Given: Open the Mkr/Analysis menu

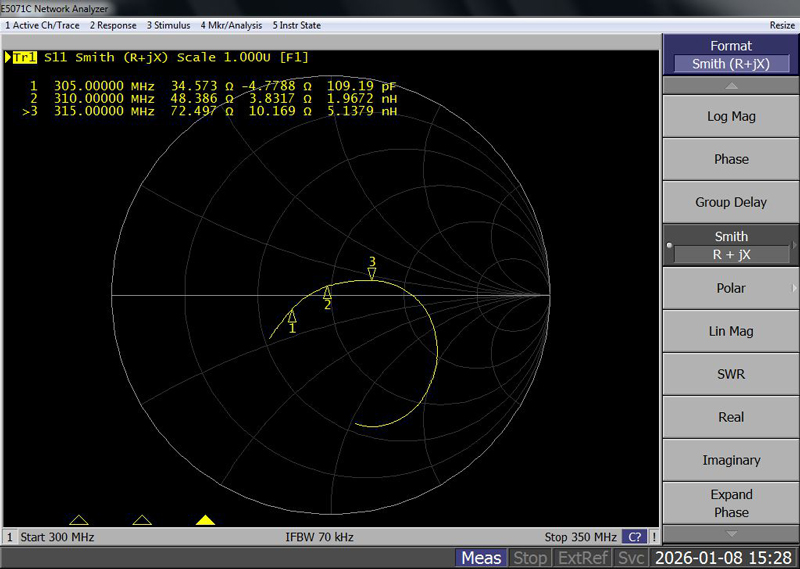Looking at the screenshot, I should (231, 25).
